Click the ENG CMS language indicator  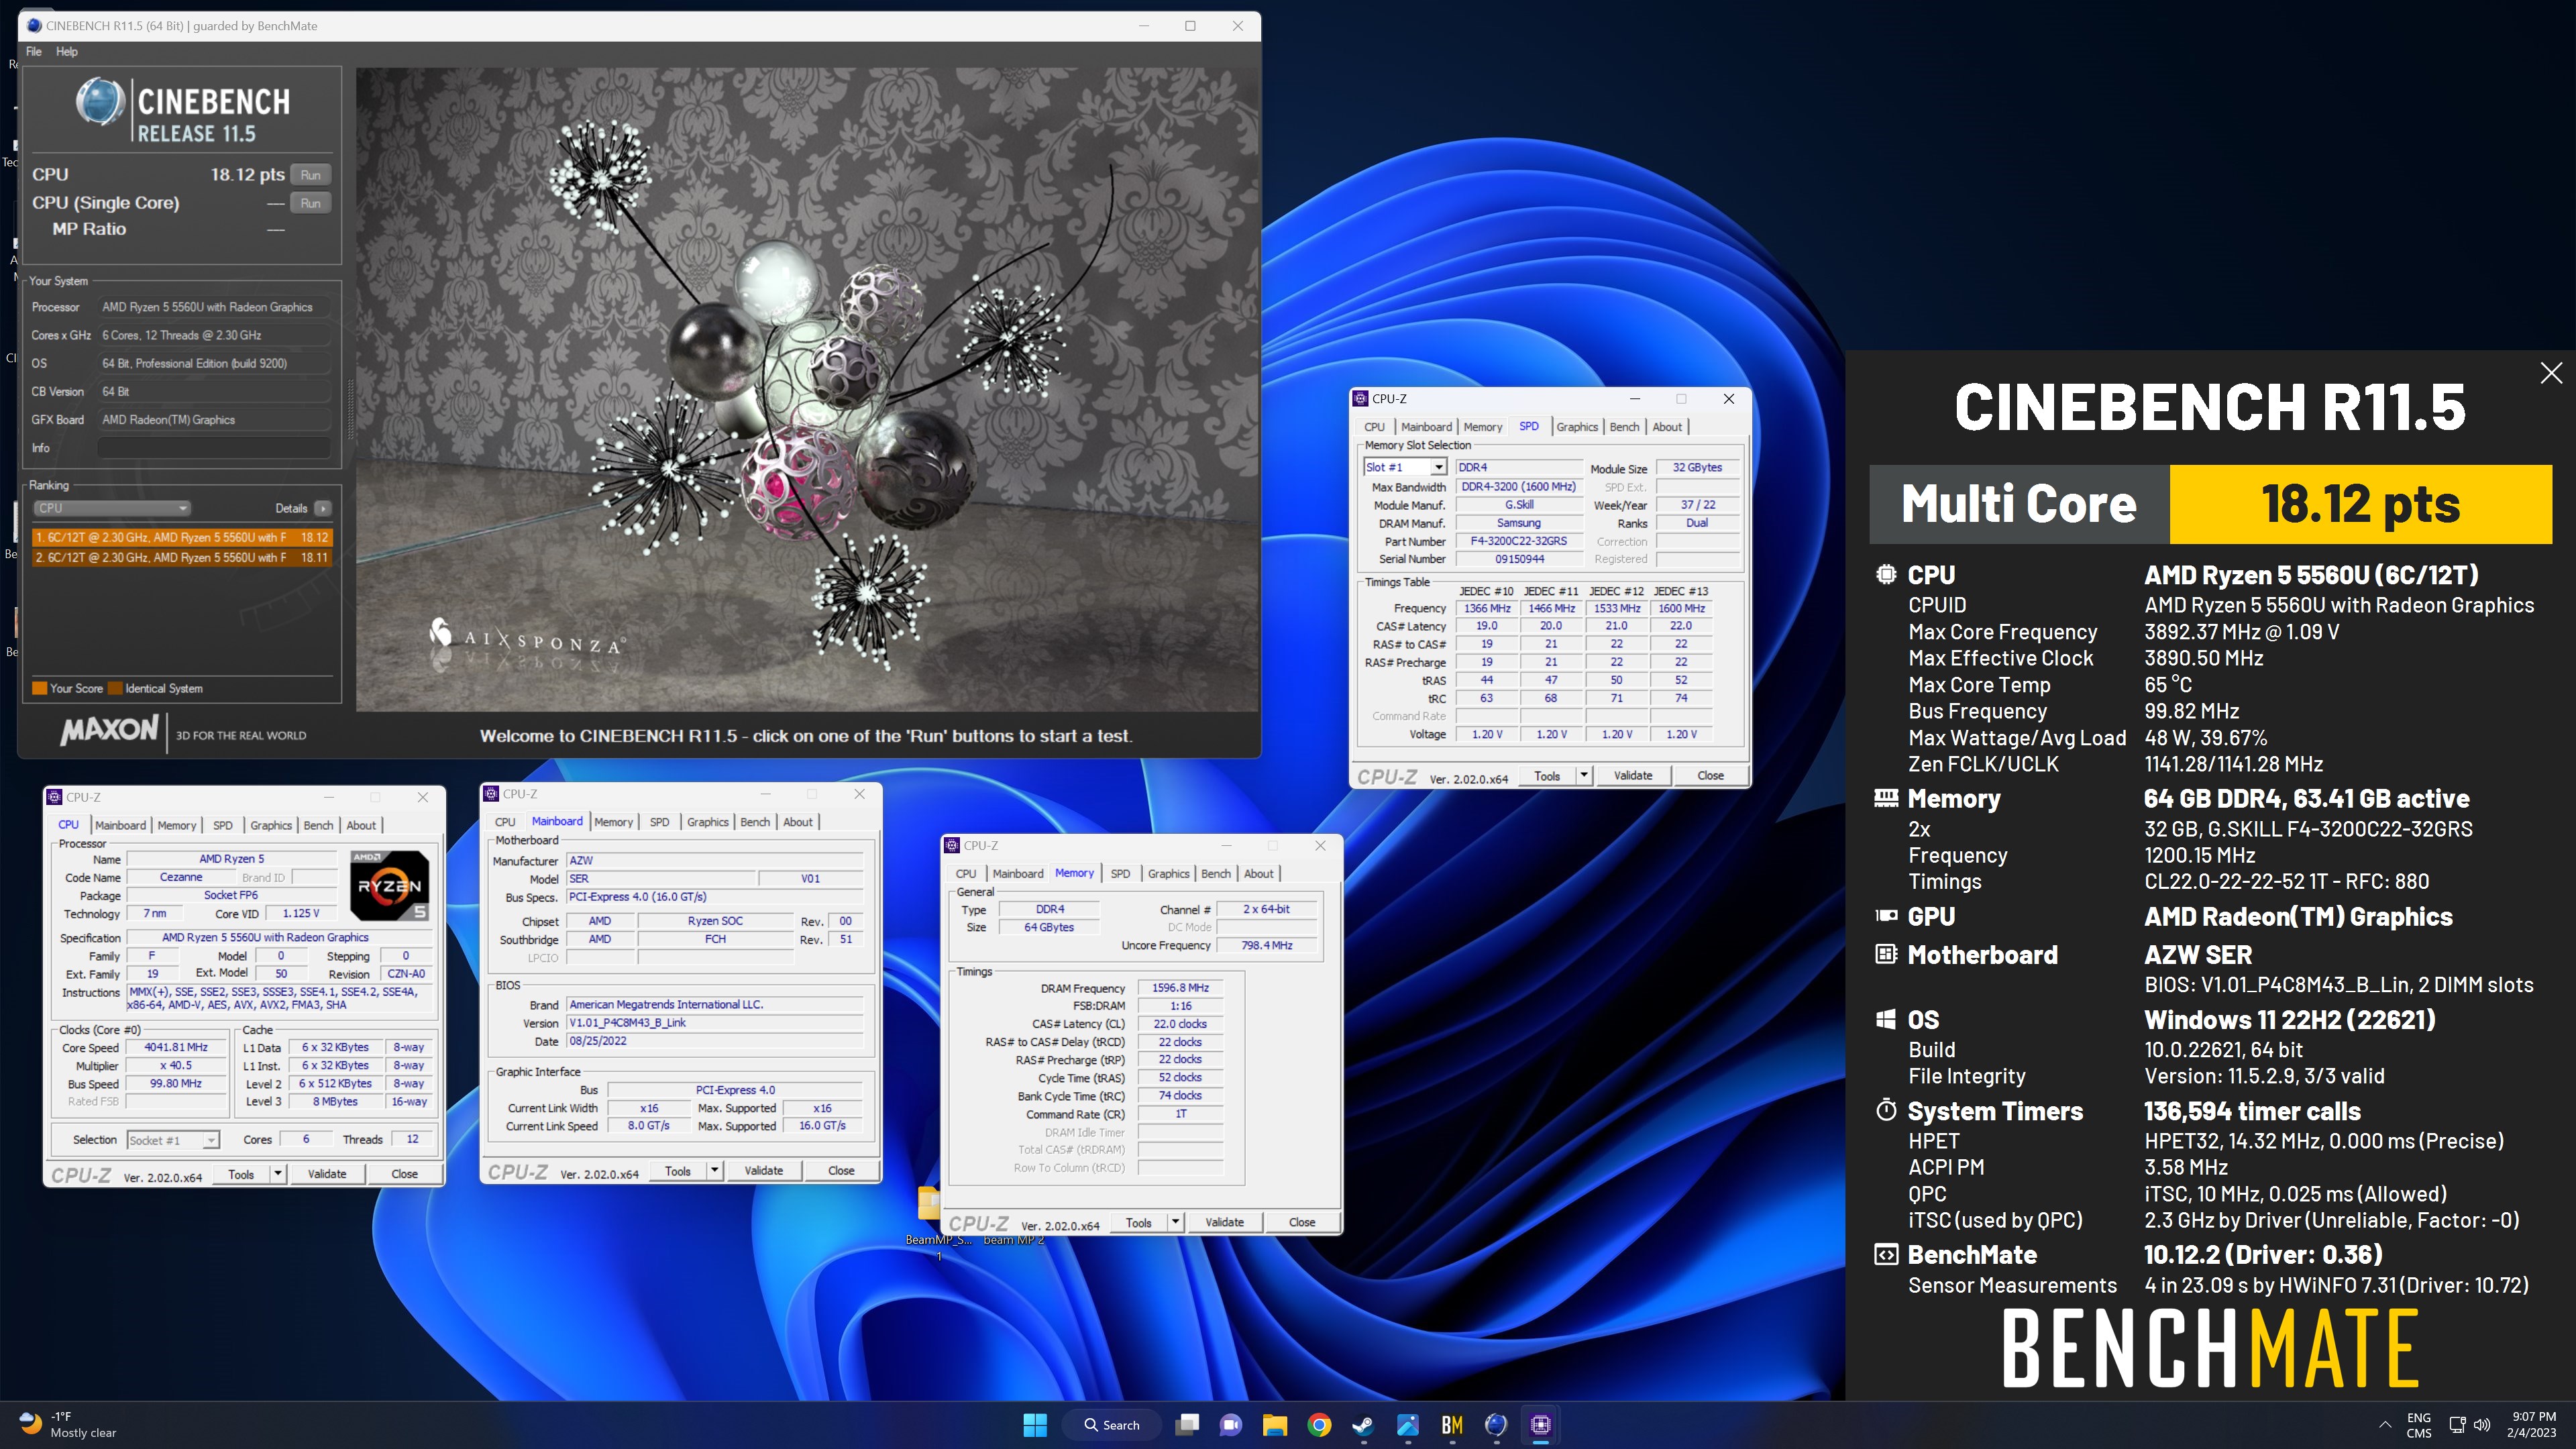[x=2419, y=1425]
